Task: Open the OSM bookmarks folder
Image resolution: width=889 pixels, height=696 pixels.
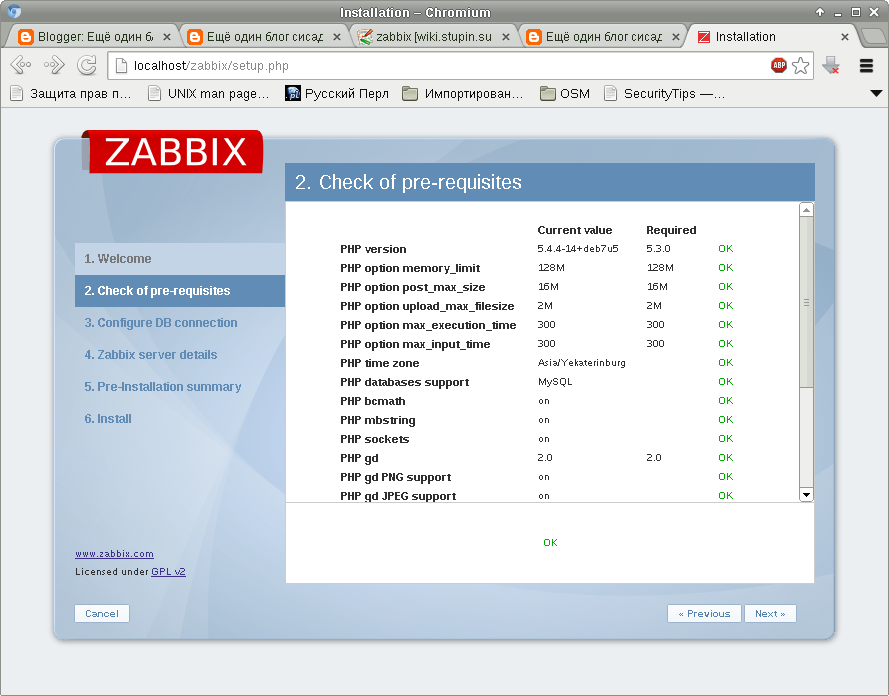Action: coord(565,94)
